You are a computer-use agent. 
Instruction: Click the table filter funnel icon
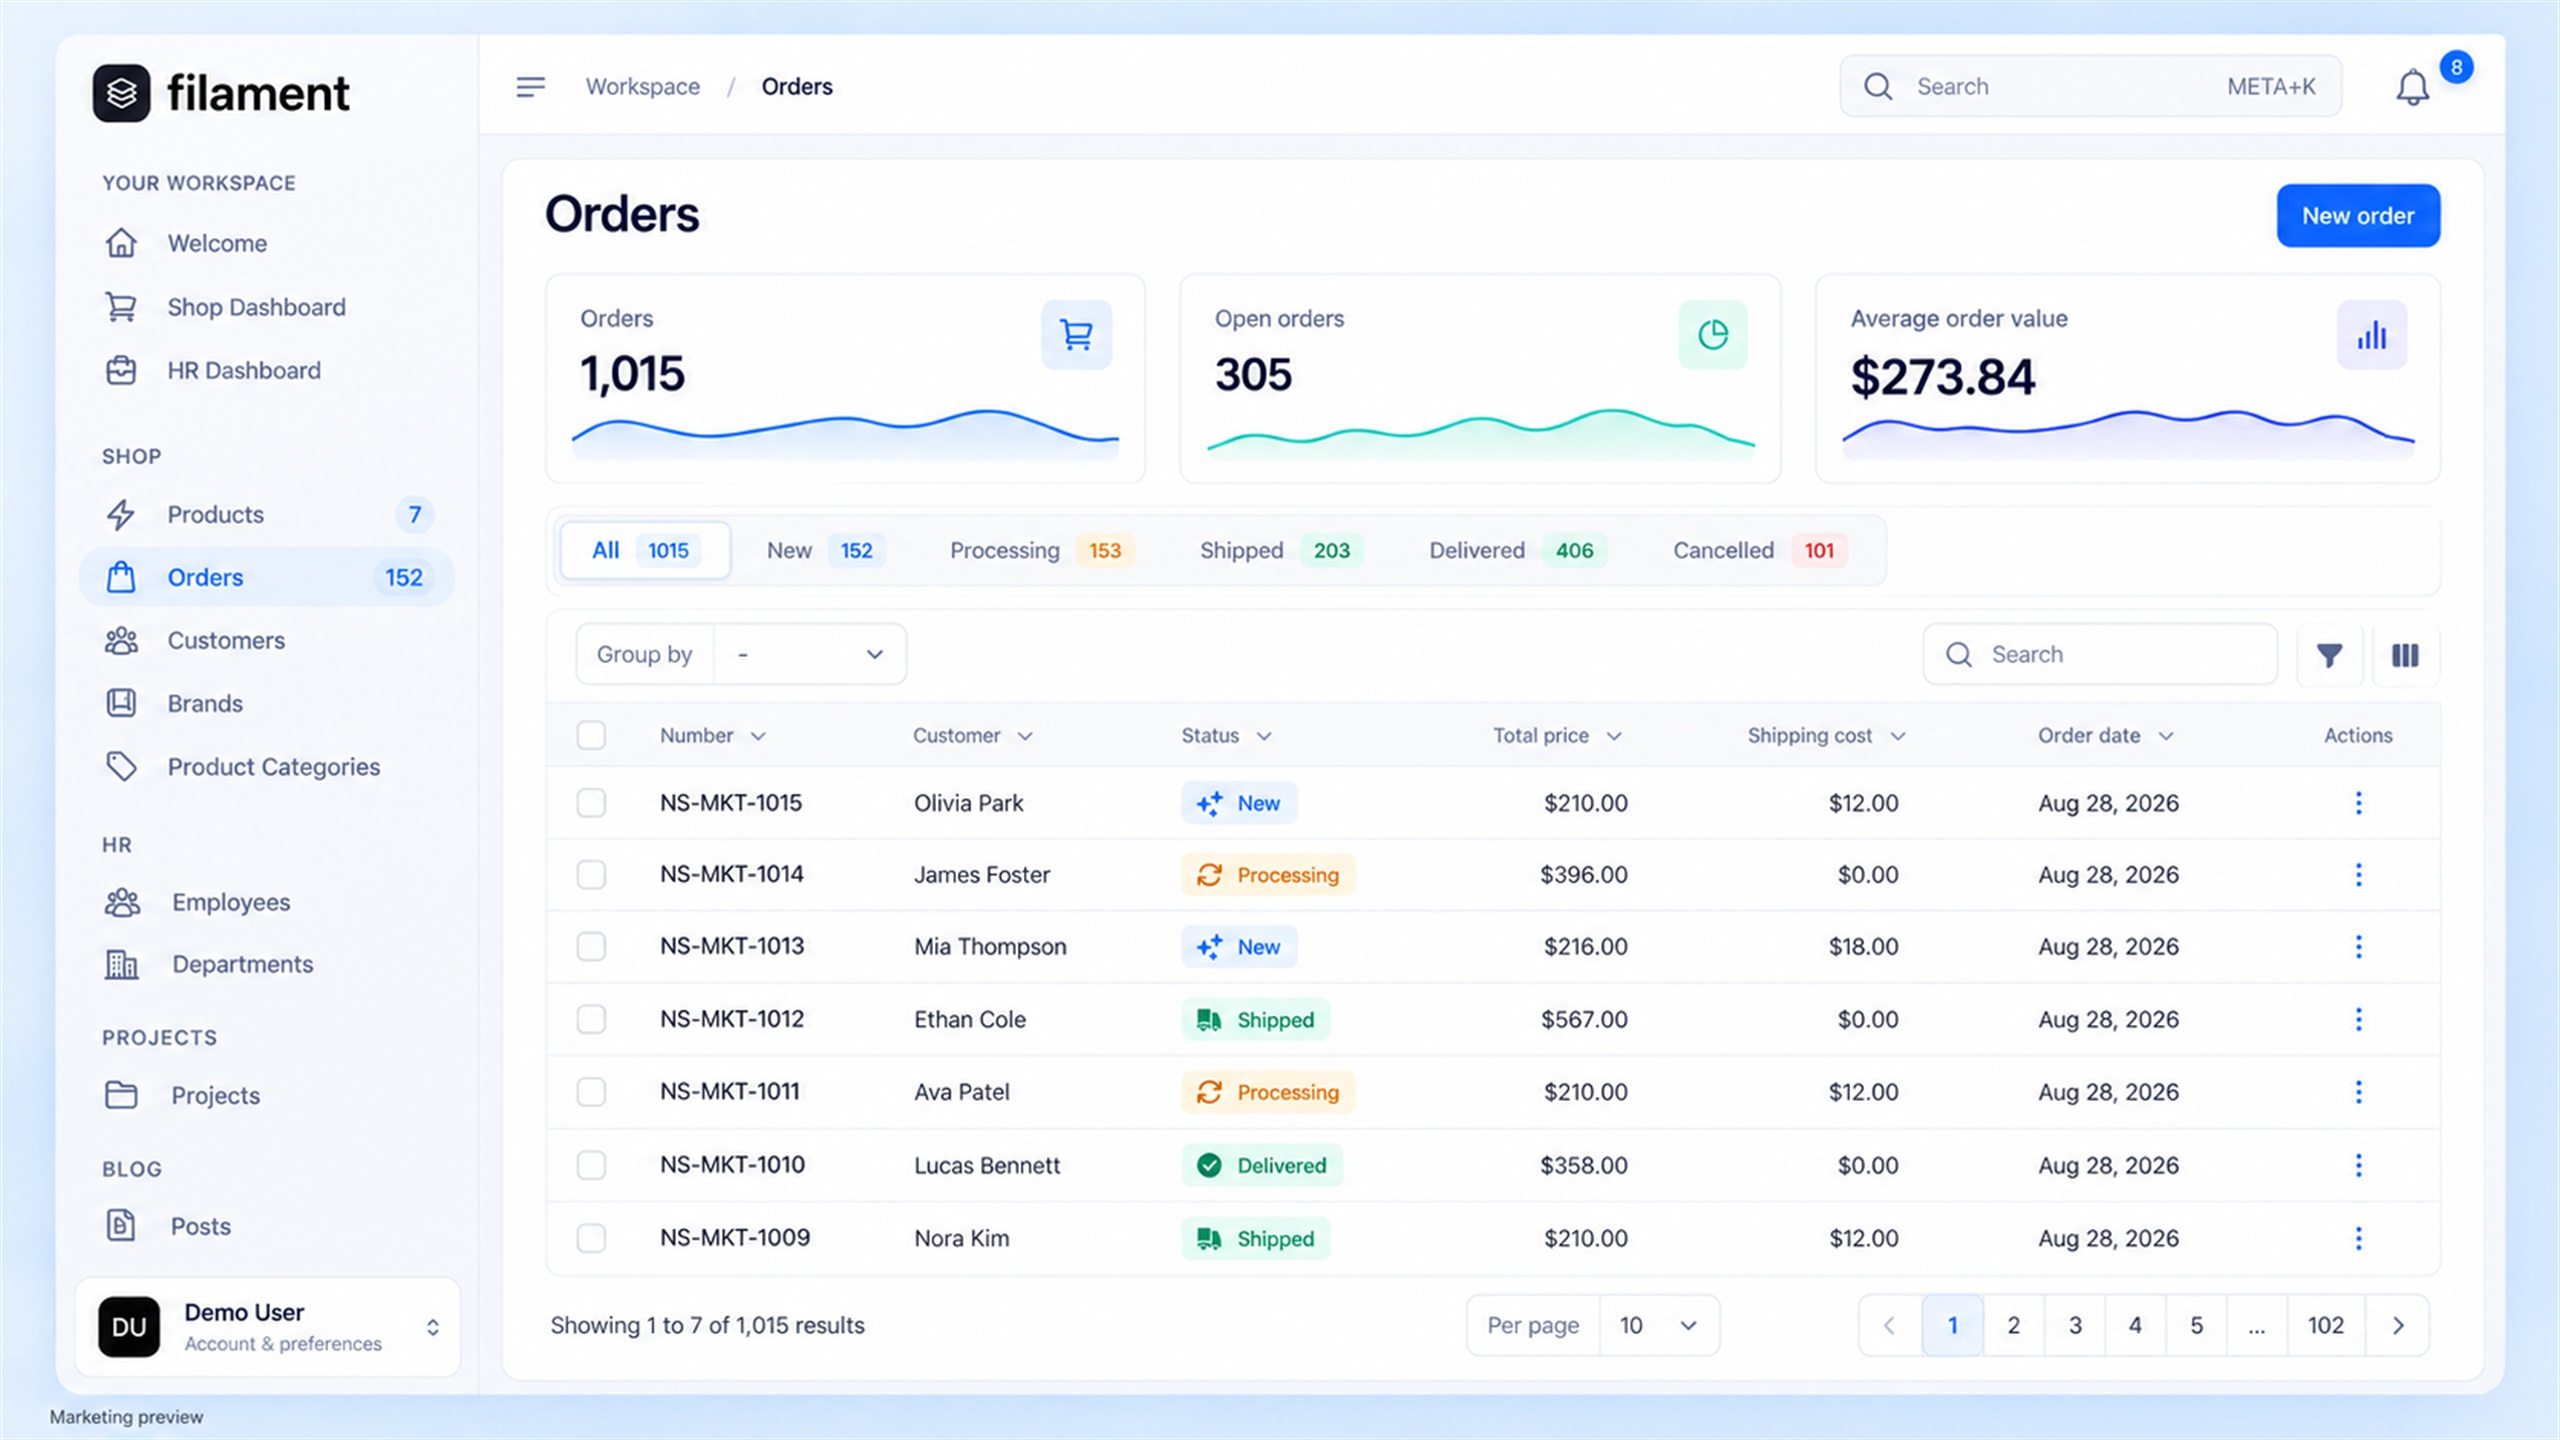tap(2329, 655)
